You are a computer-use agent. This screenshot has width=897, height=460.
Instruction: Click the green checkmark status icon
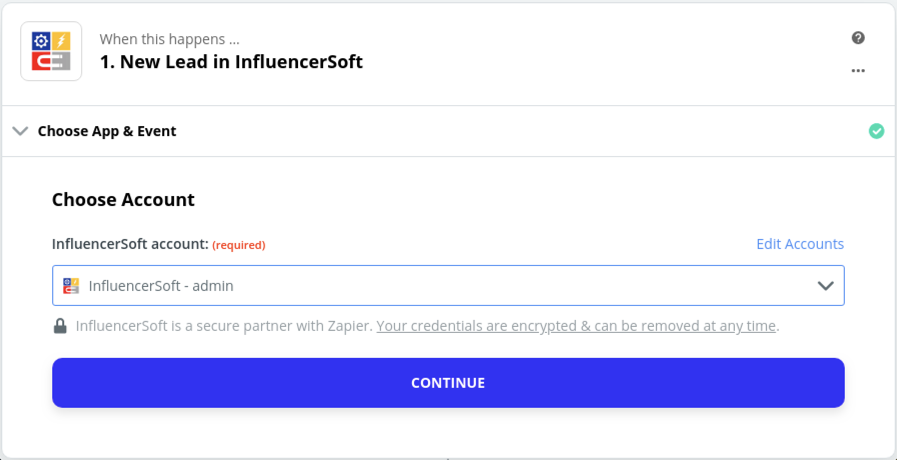click(876, 131)
